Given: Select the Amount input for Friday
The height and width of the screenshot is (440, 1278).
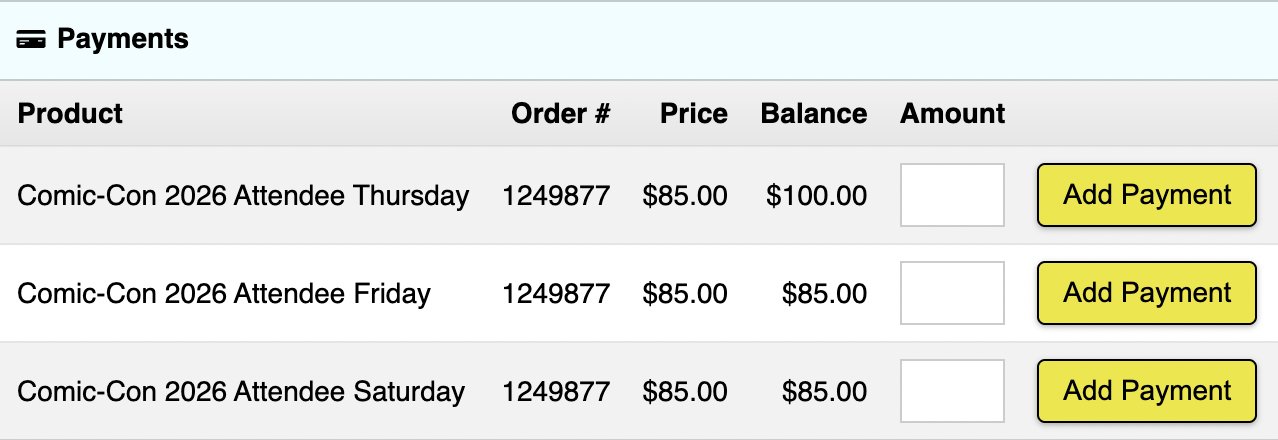Looking at the screenshot, I should 952,293.
